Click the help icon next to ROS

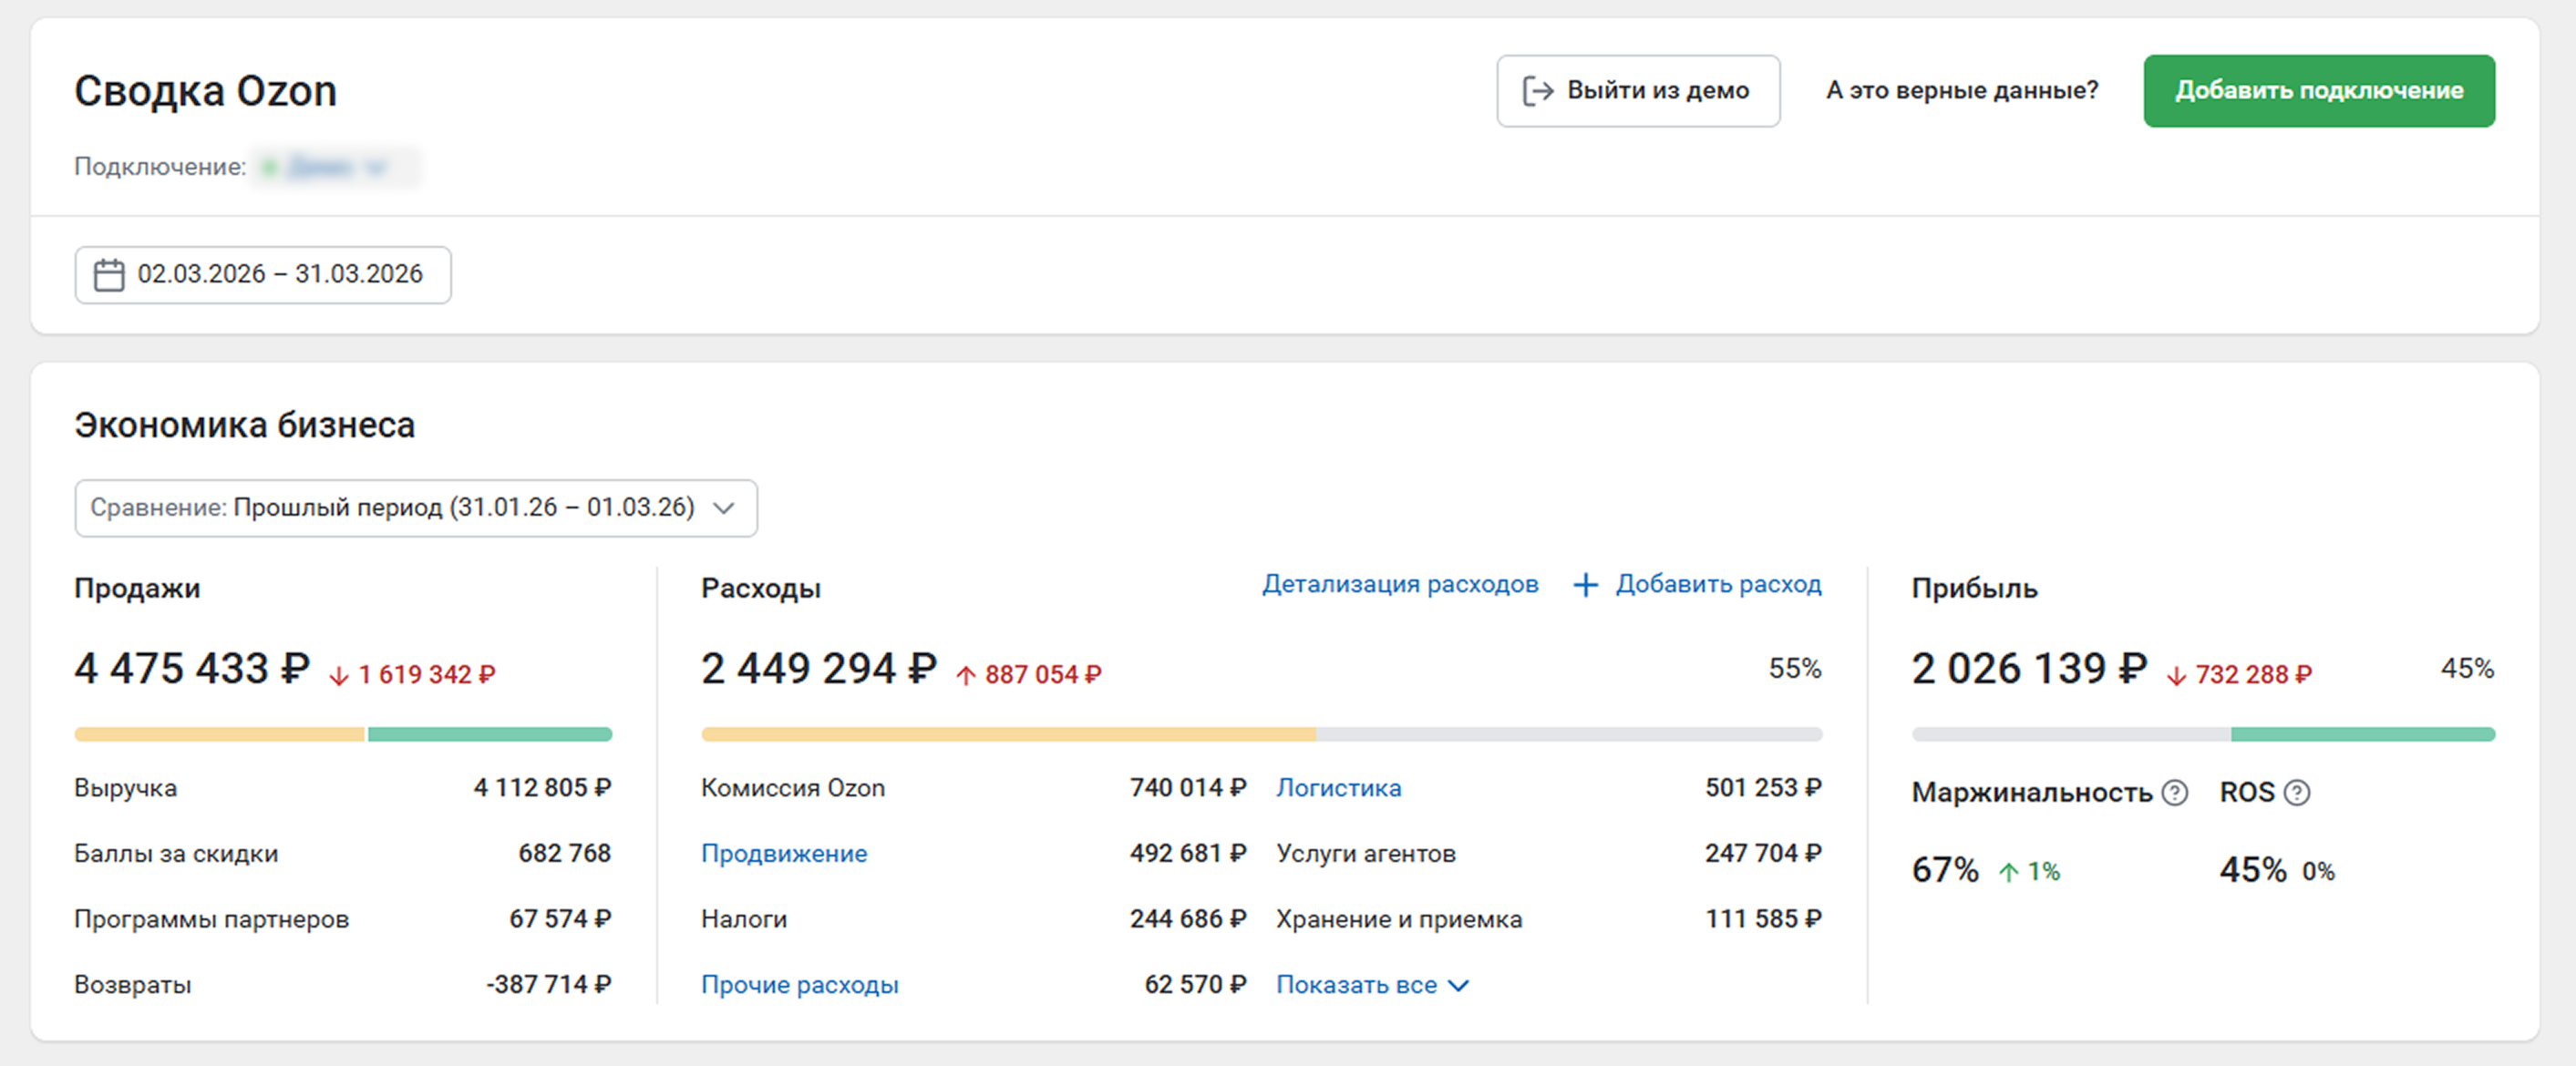tap(2298, 793)
